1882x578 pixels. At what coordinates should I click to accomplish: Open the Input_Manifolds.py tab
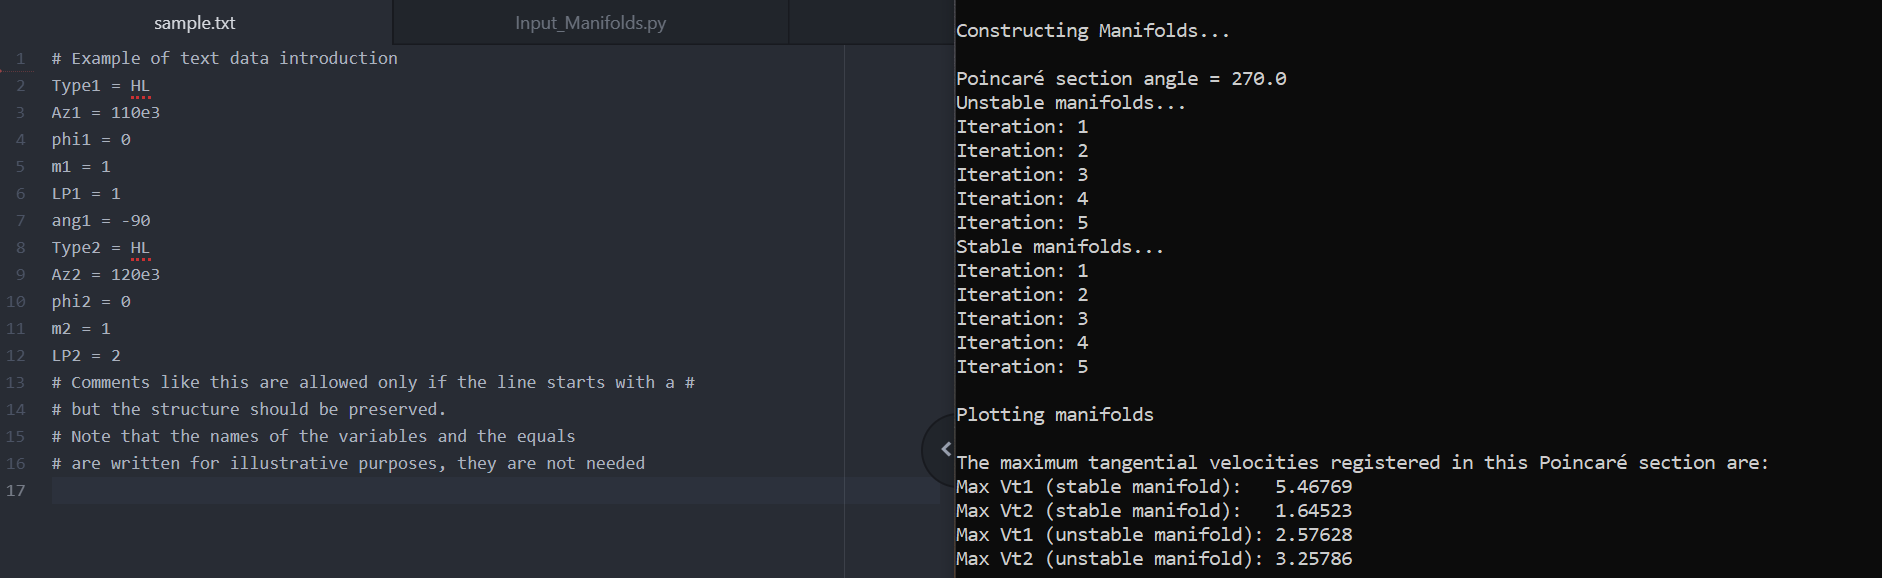(x=590, y=22)
